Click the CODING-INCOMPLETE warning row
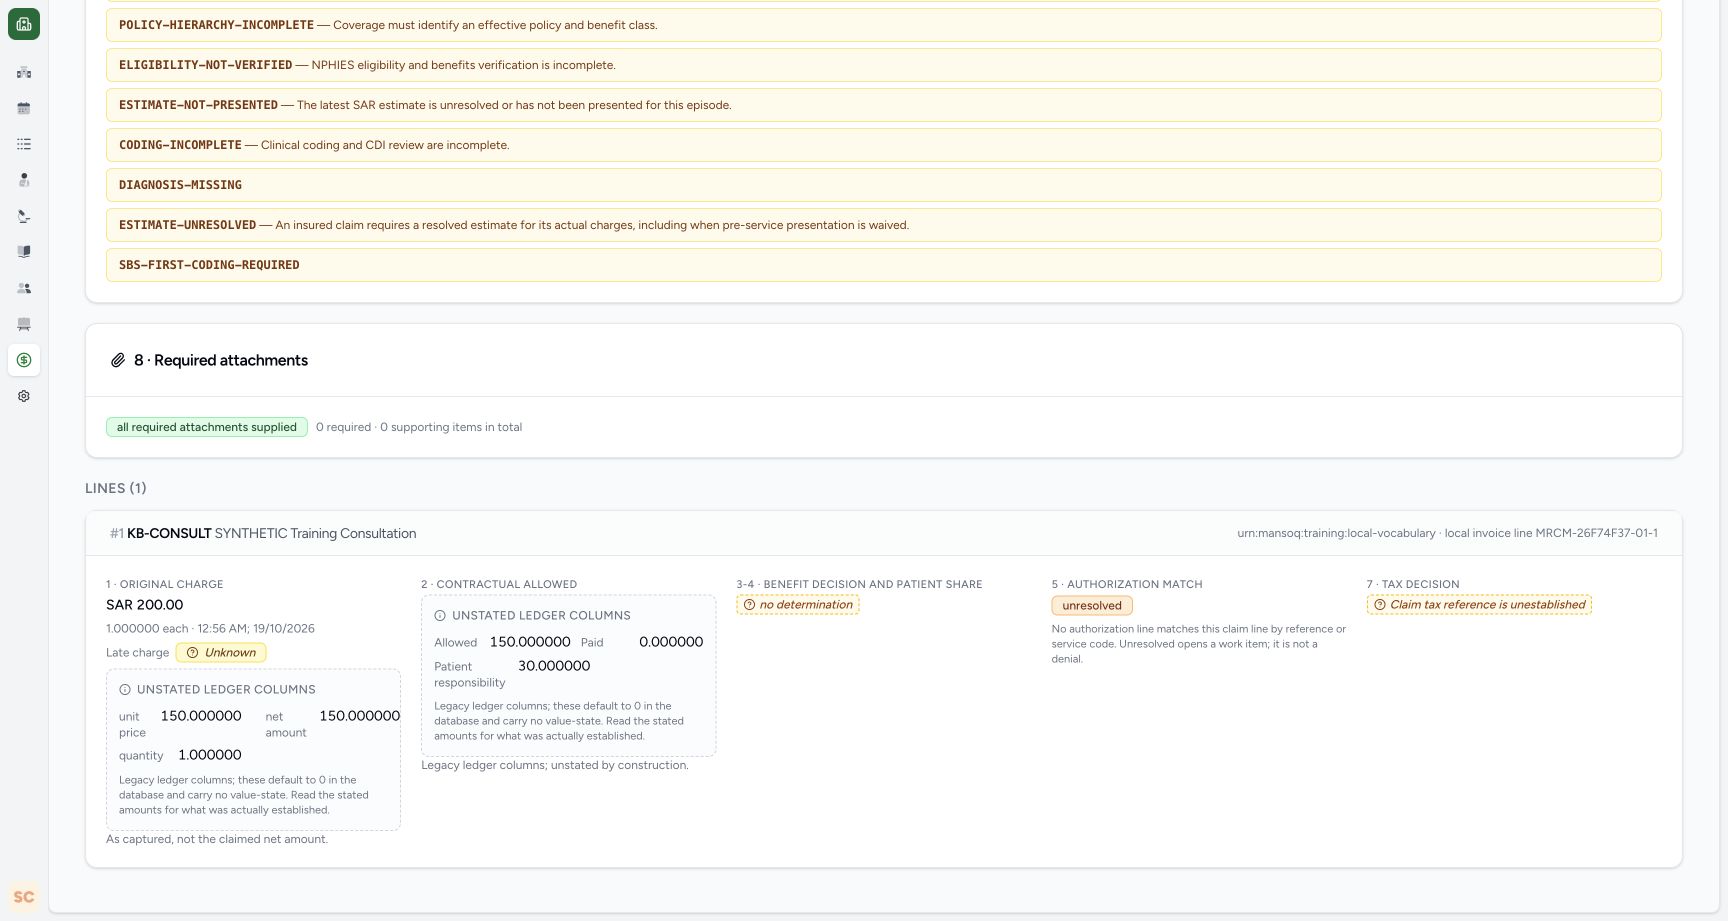Screen dimensions: 1728x921 [883, 145]
